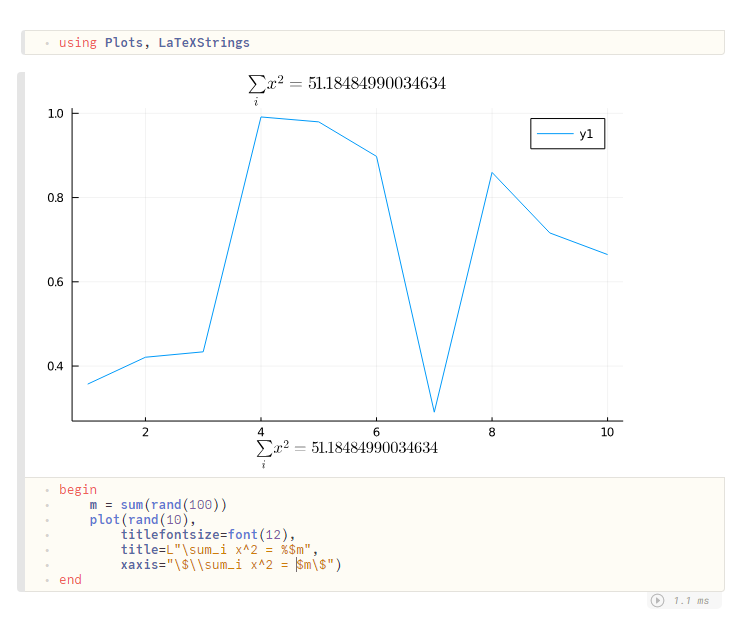Click the grey shoulder bar of plot cell
Viewport: 744px width, 635px height.
click(21, 332)
